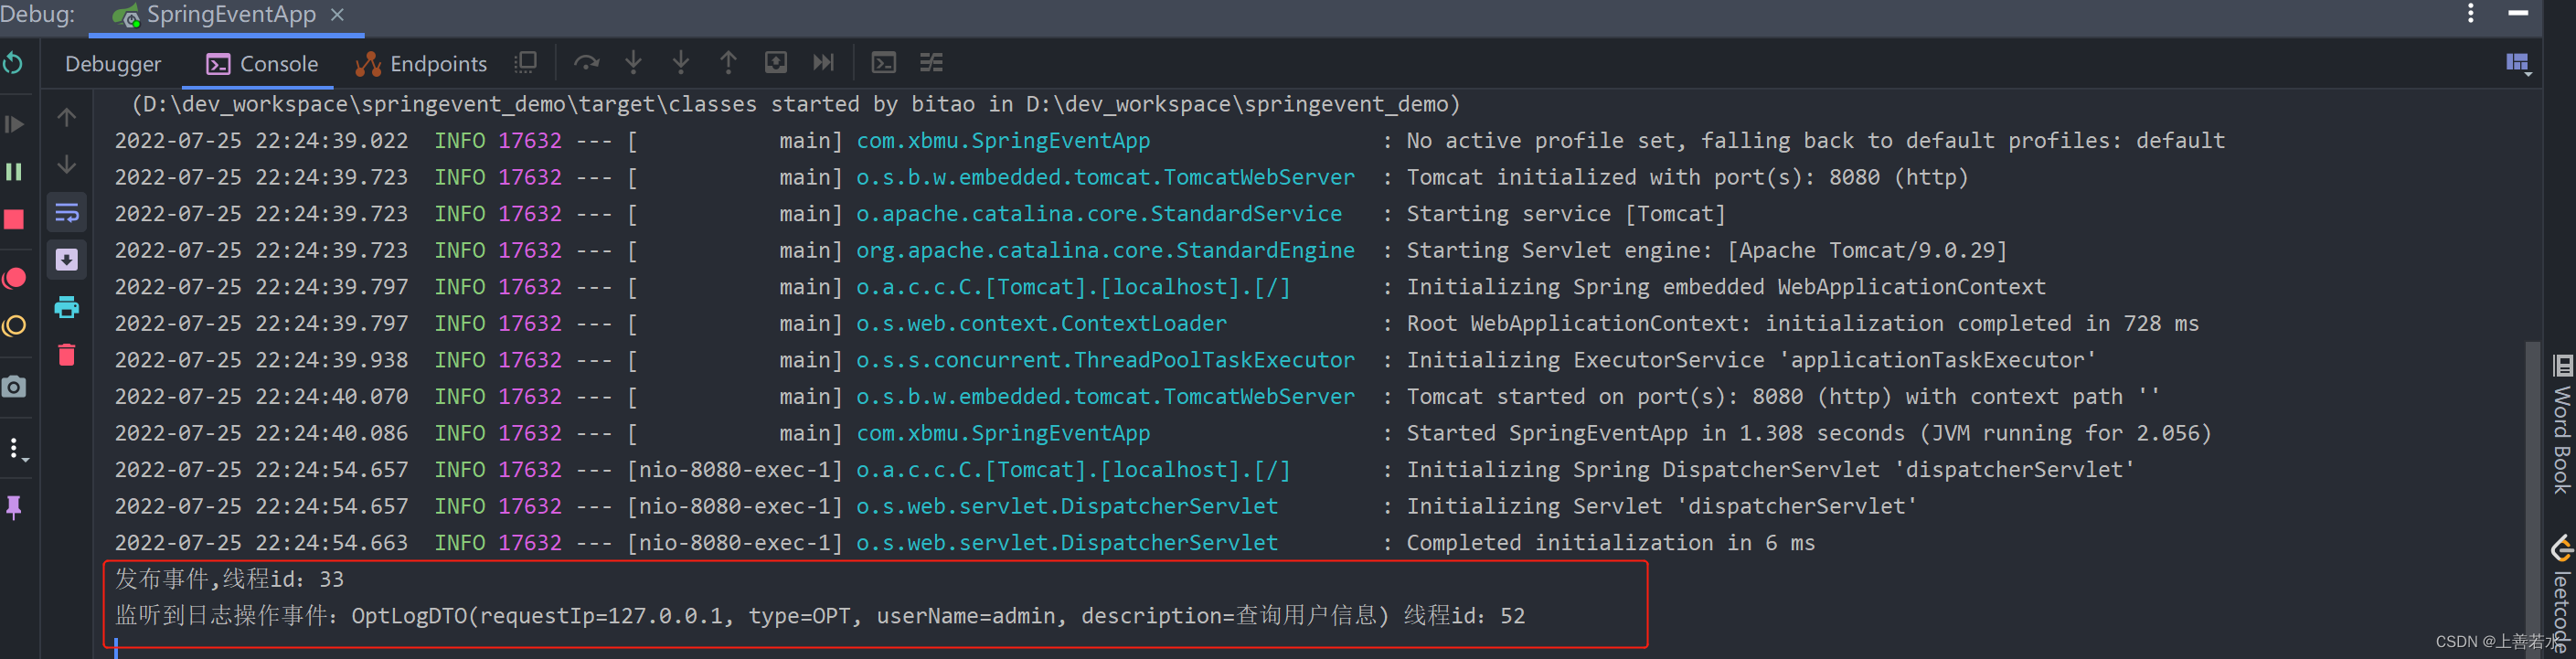Rerun the SpringEventApp debug session
This screenshot has height=659, width=2576.
13,63
